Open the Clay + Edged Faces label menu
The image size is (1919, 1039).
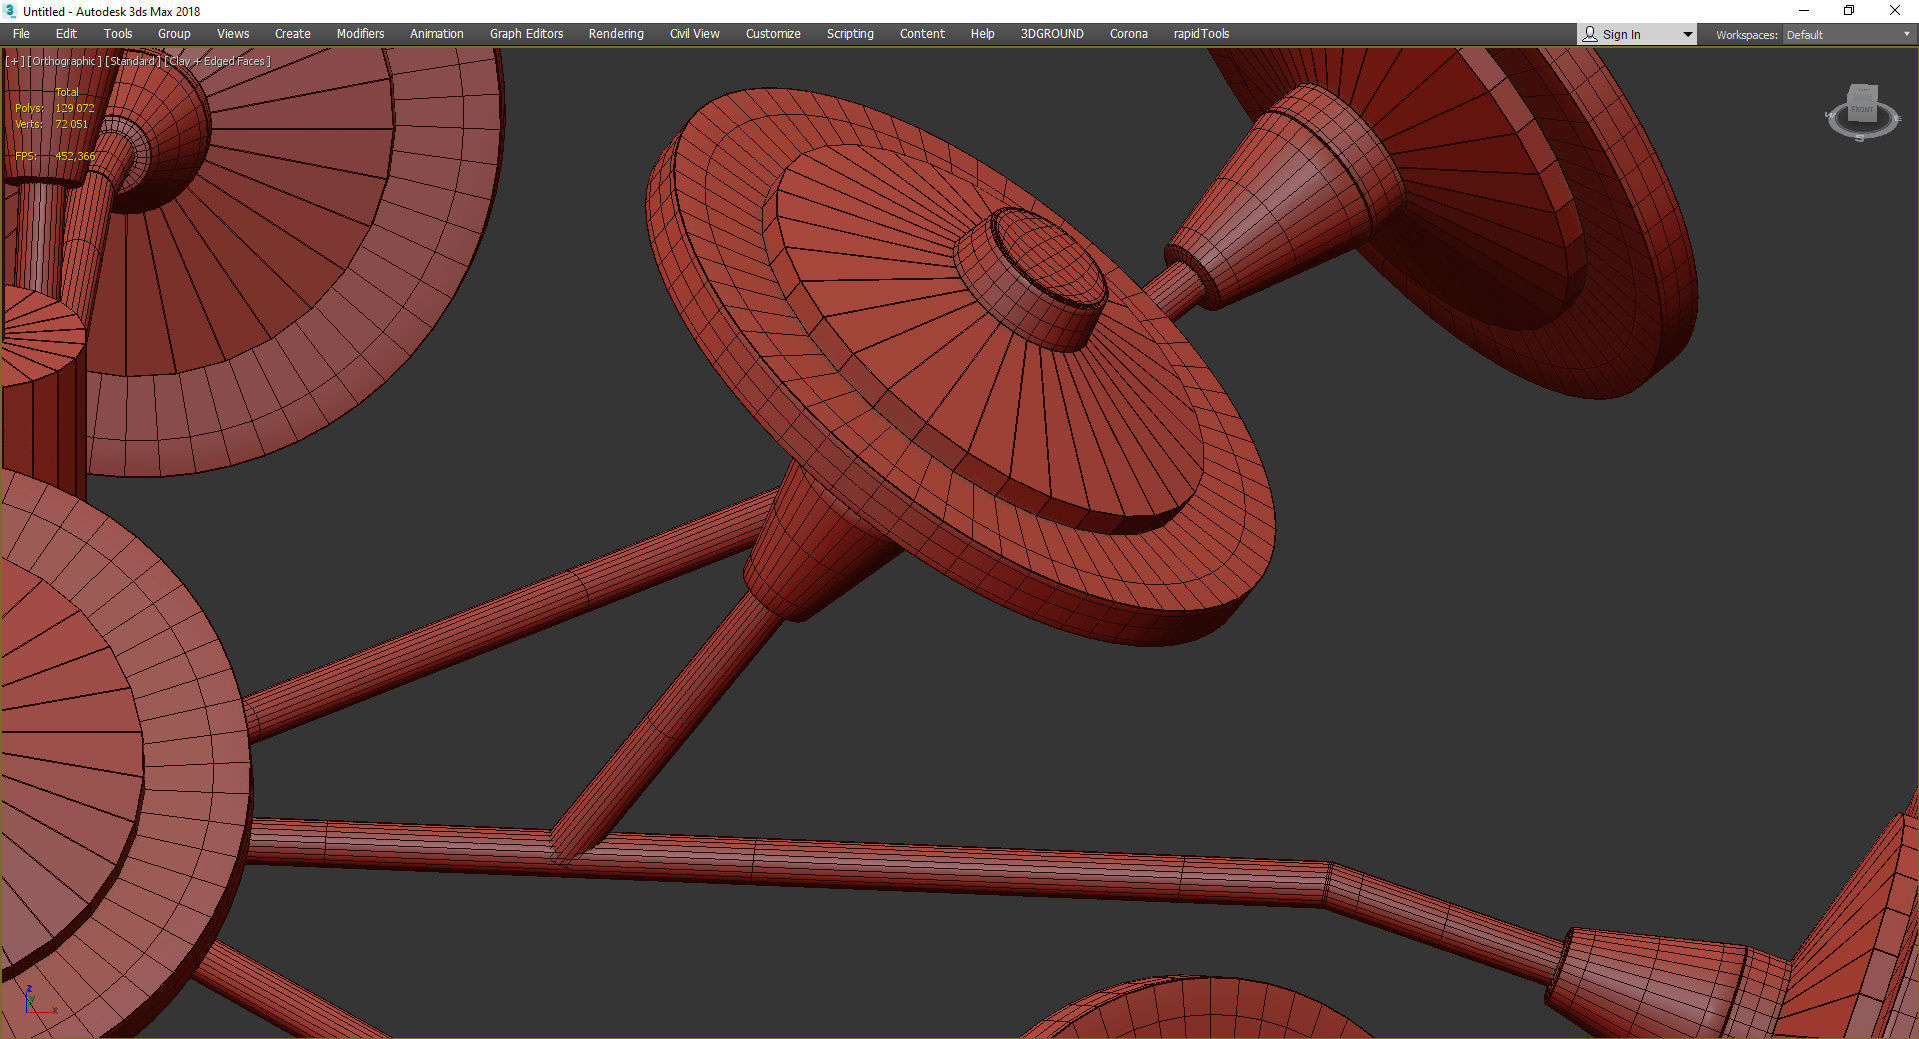[x=218, y=61]
